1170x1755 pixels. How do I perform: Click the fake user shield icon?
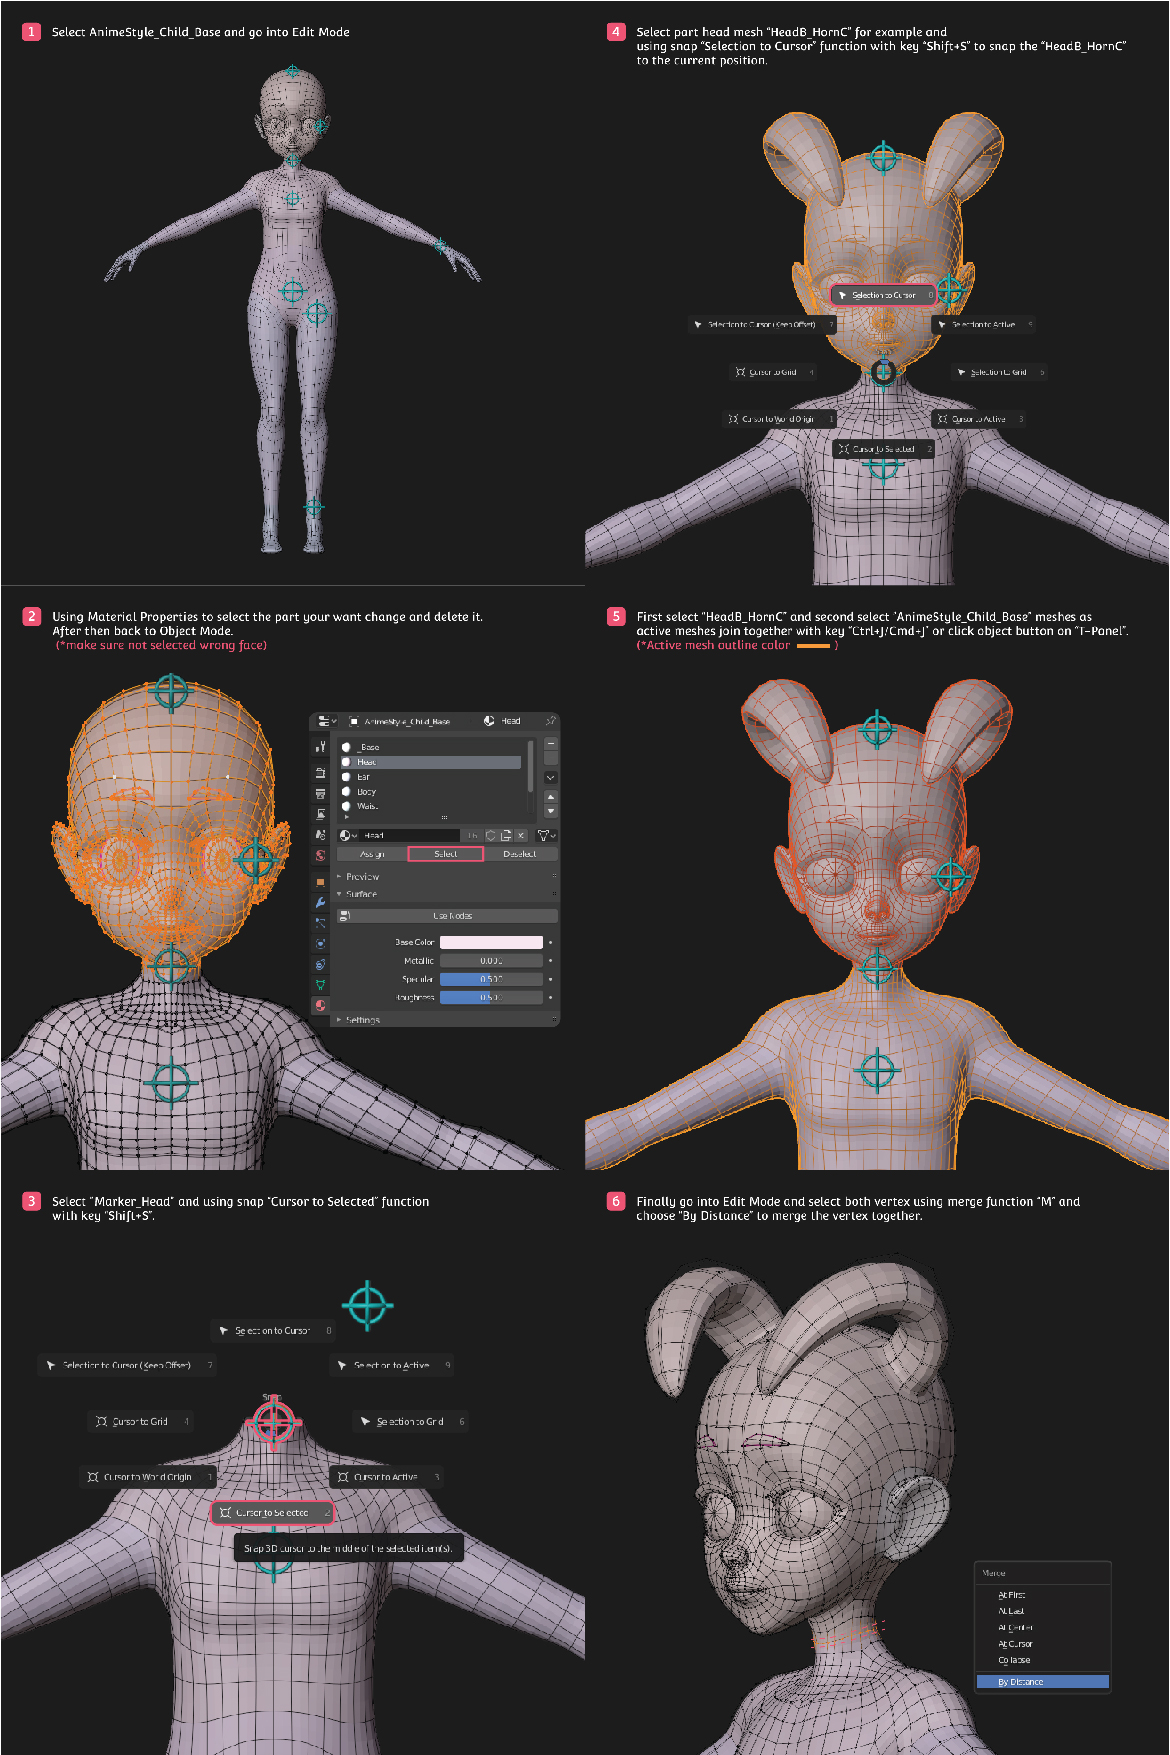coord(490,835)
